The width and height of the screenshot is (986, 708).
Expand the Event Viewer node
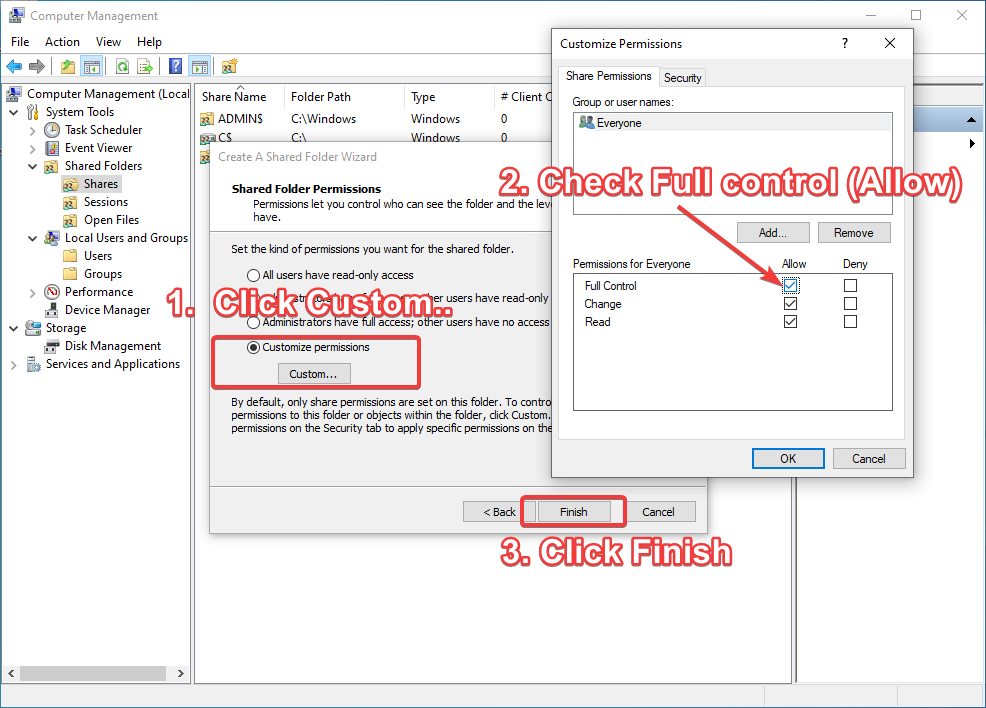point(33,149)
